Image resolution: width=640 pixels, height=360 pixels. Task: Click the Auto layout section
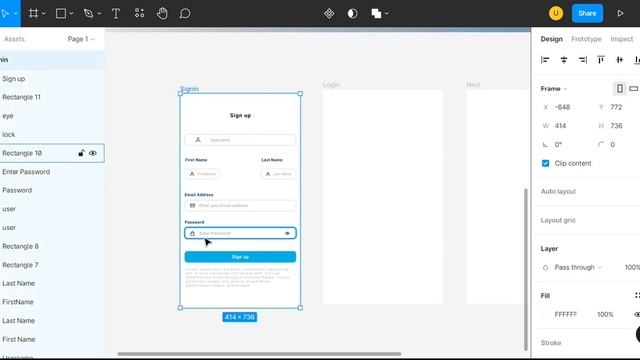coord(558,191)
